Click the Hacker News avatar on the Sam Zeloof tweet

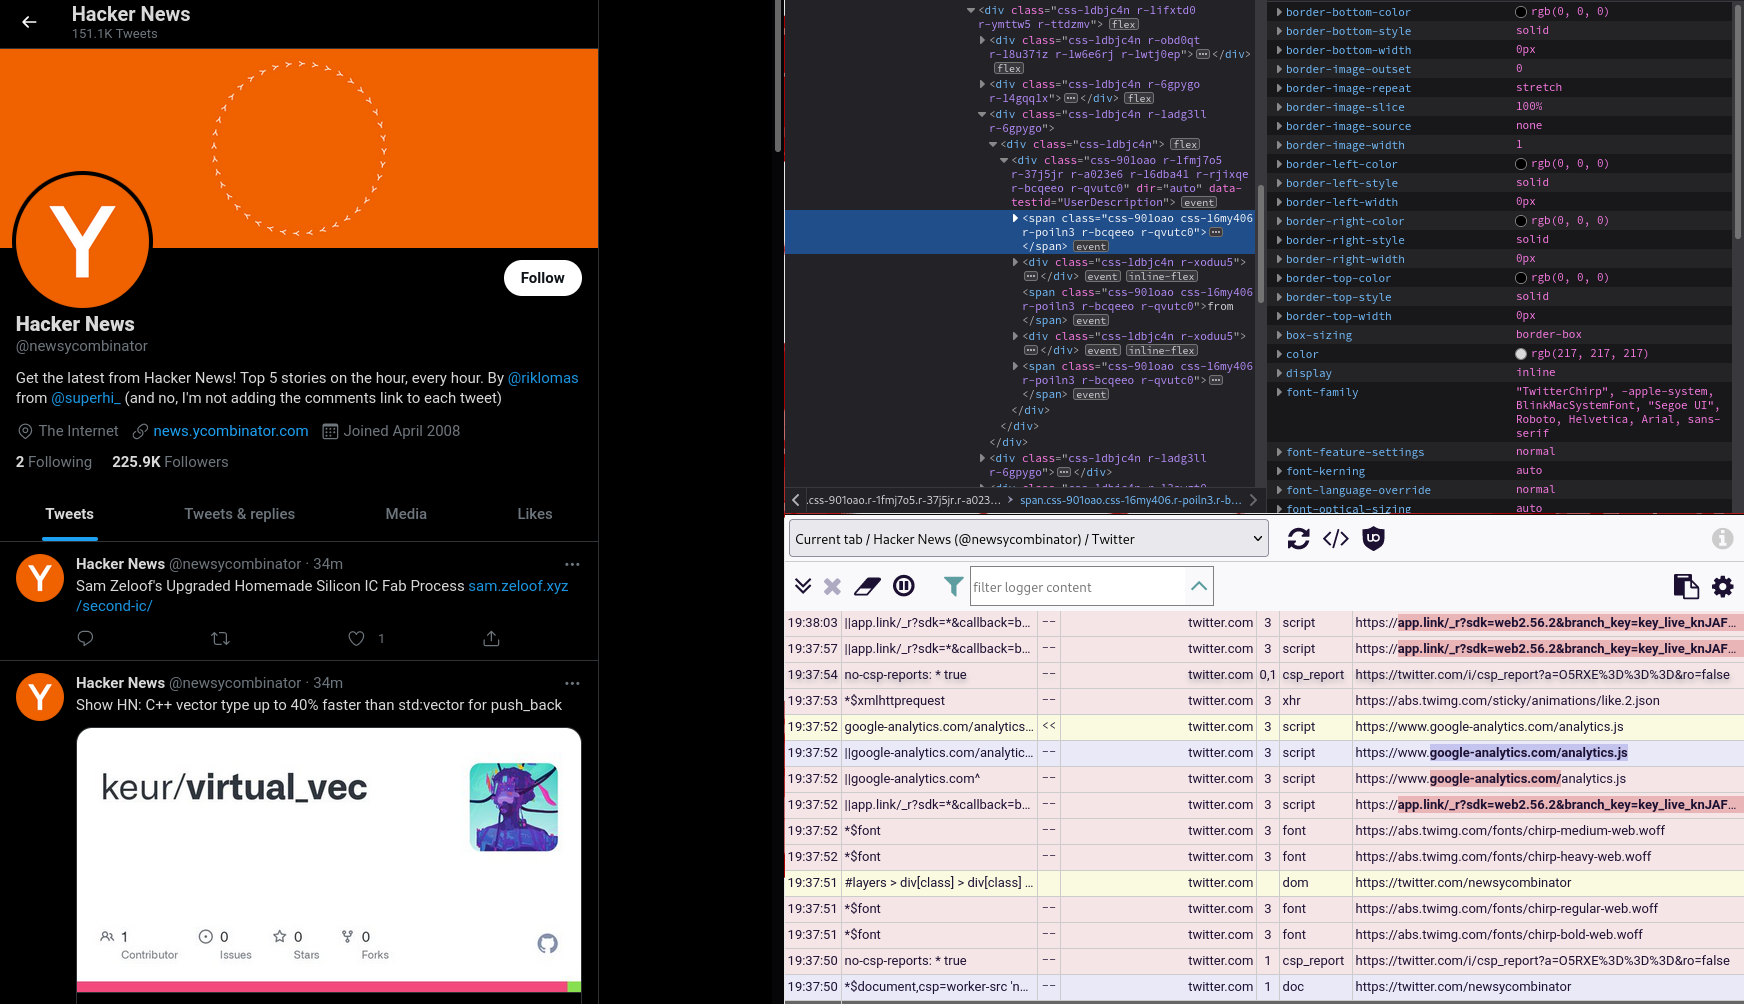point(40,578)
